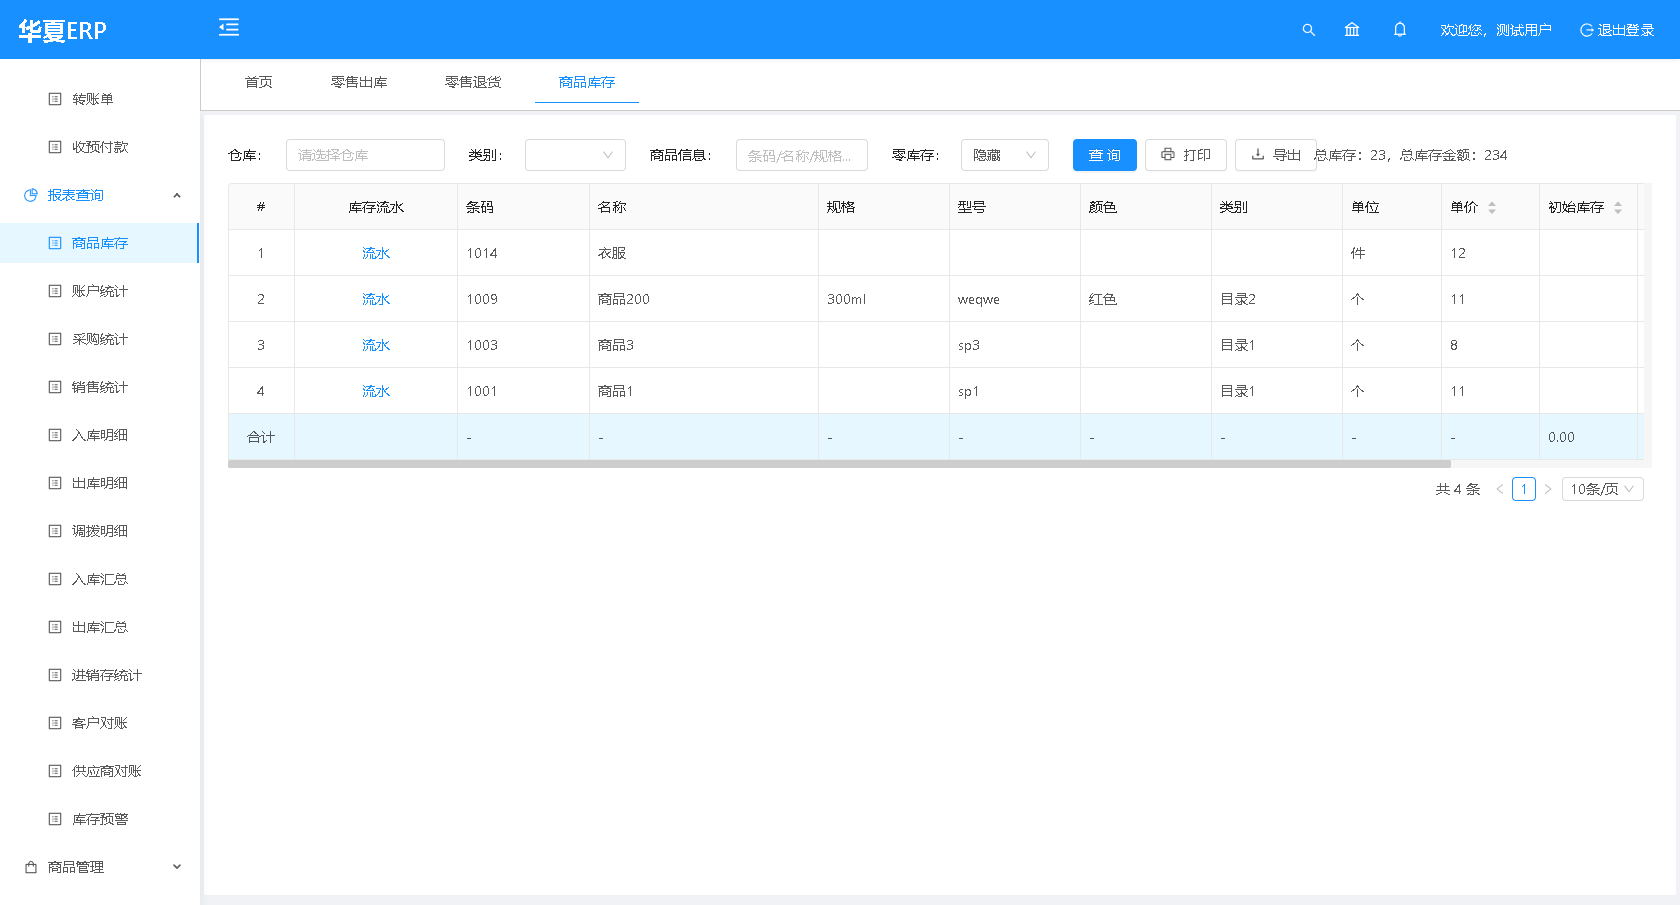1680x905 pixels.
Task: Click the 华夏ERP logo
Action: (62, 30)
